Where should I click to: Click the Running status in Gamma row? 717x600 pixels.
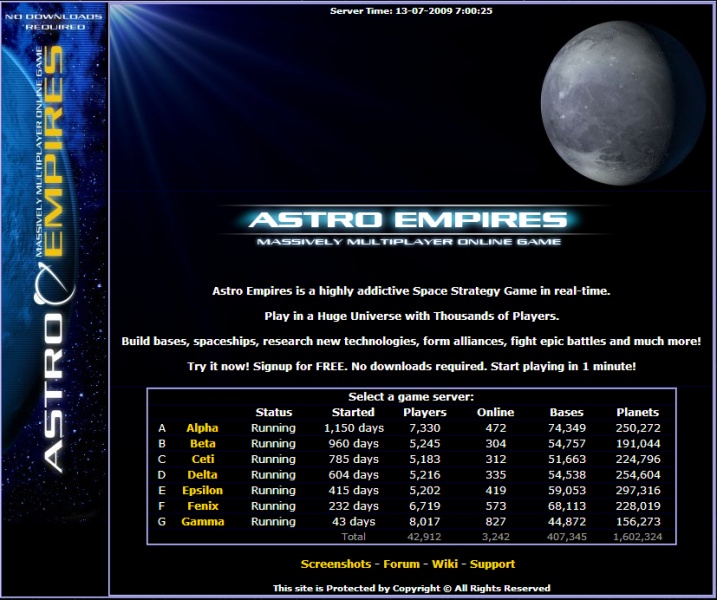(x=273, y=521)
